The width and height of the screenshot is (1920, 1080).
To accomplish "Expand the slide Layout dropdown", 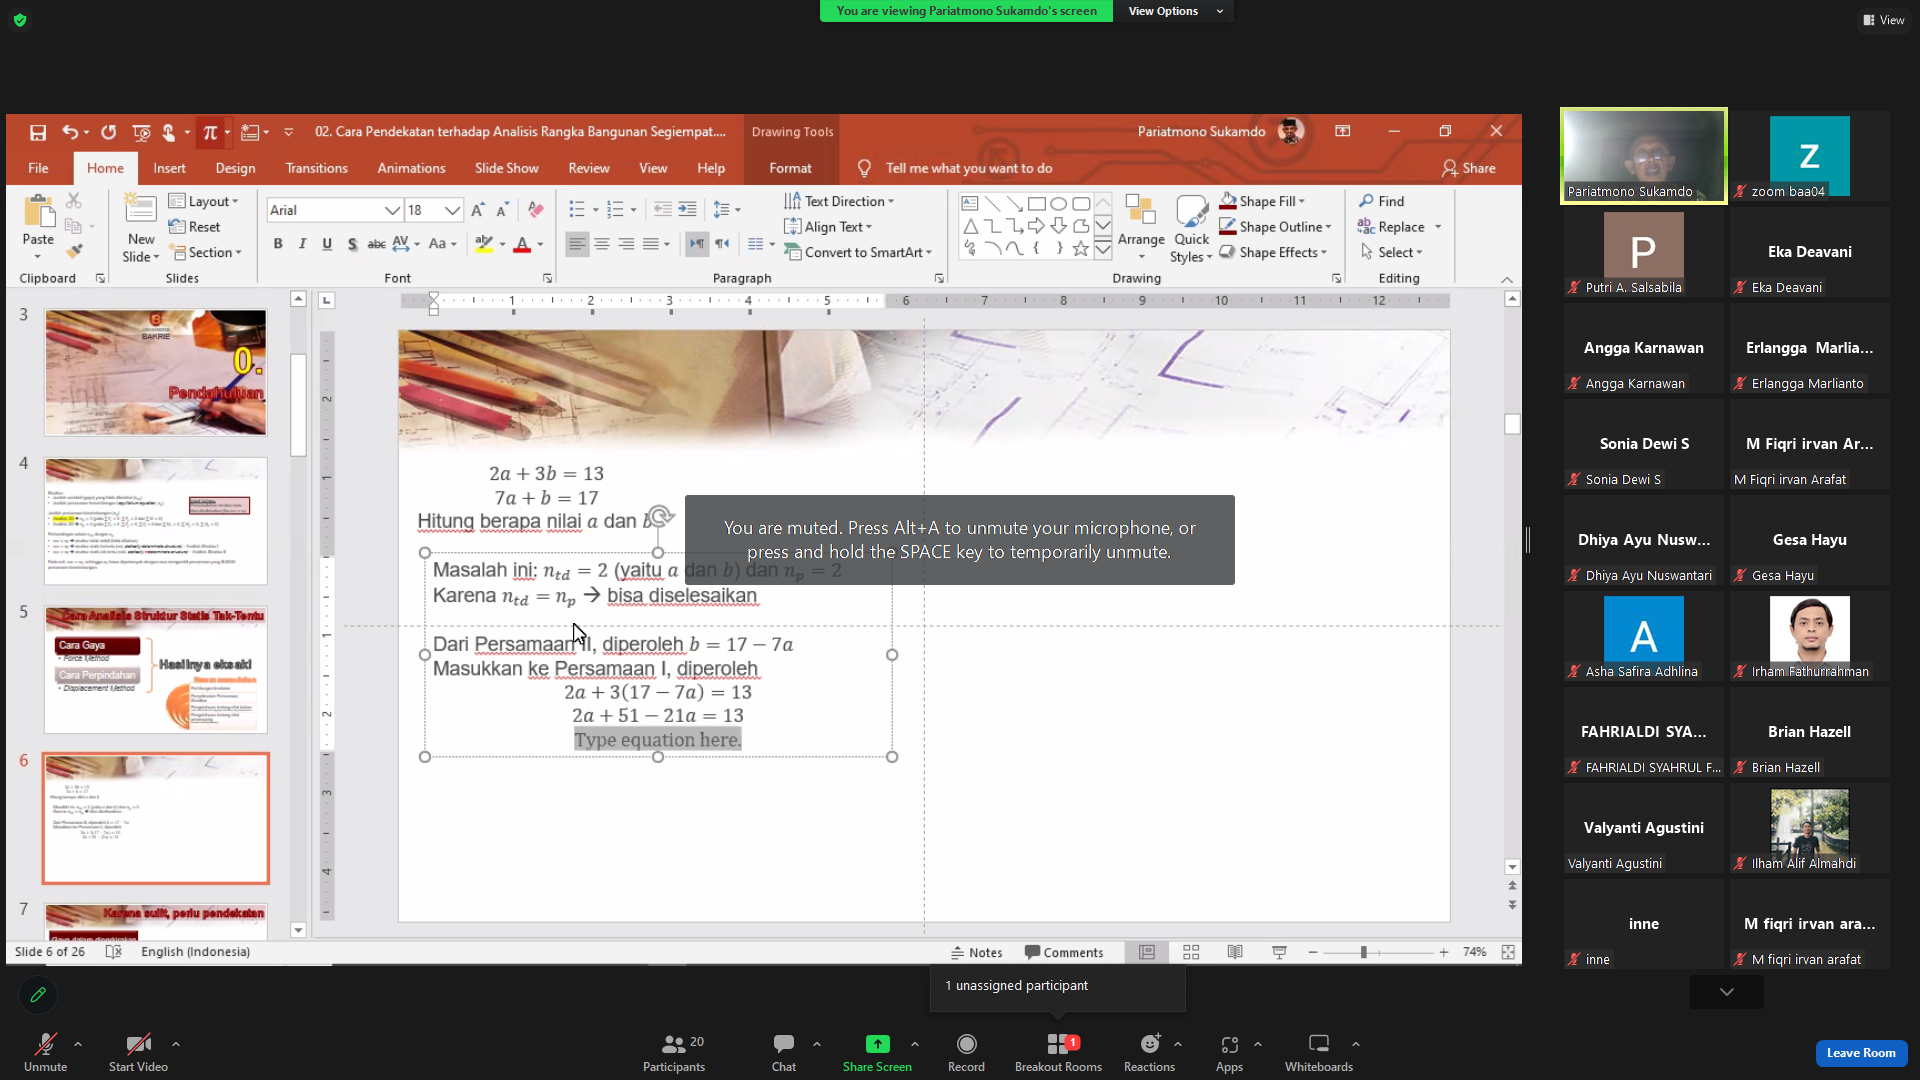I will (204, 201).
